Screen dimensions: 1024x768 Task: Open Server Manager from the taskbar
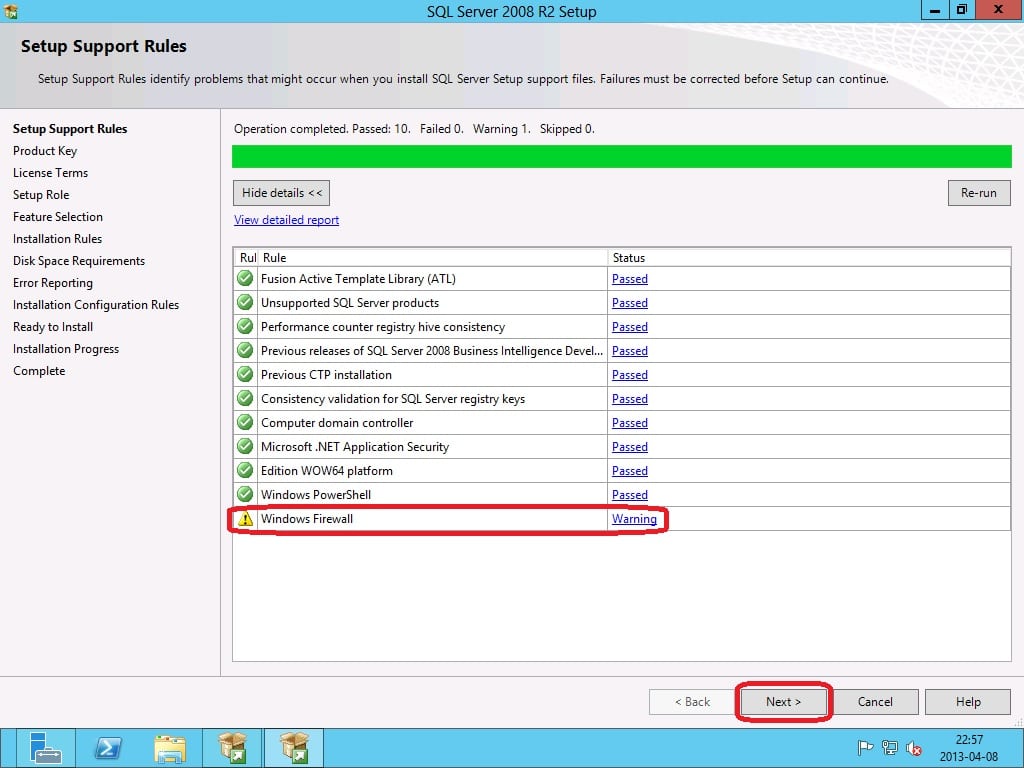point(44,748)
